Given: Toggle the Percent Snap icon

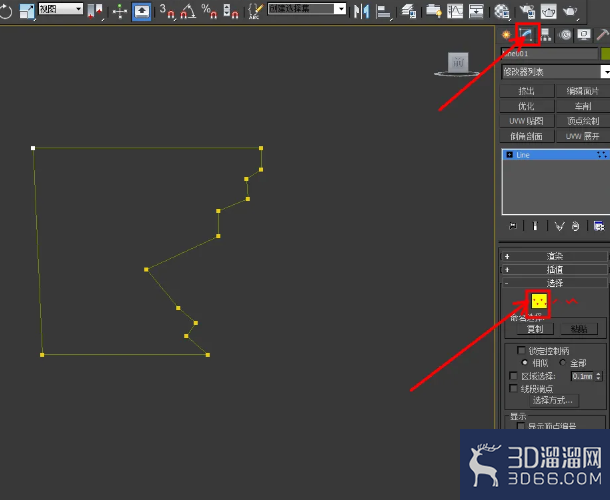Looking at the screenshot, I should point(209,11).
